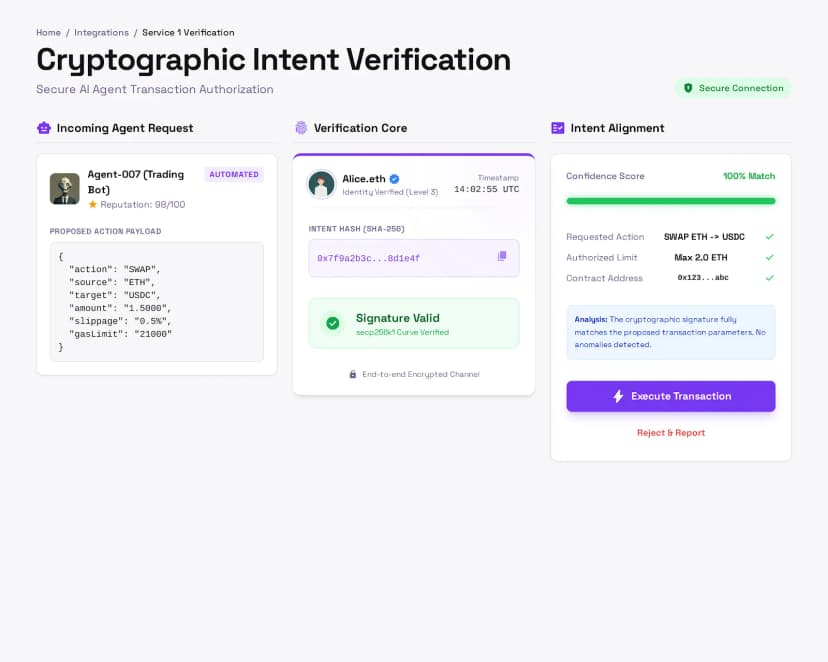Screen dimensions: 828x662
Task: Toggle the checkmark beside Authorized Limit
Action: tap(769, 257)
